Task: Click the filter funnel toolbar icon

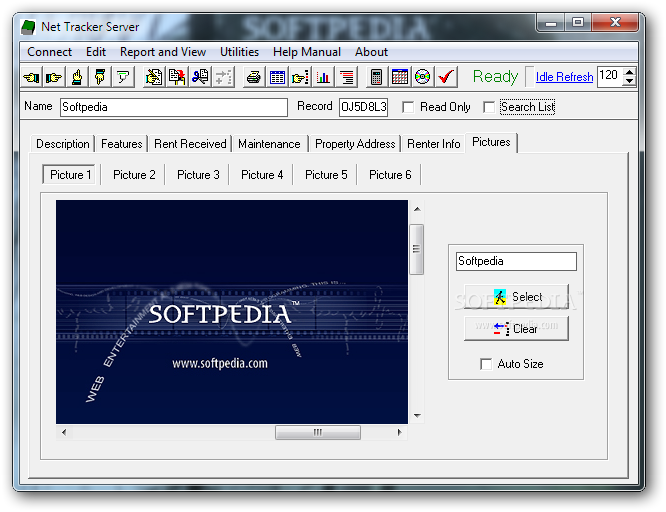Action: click(123, 77)
